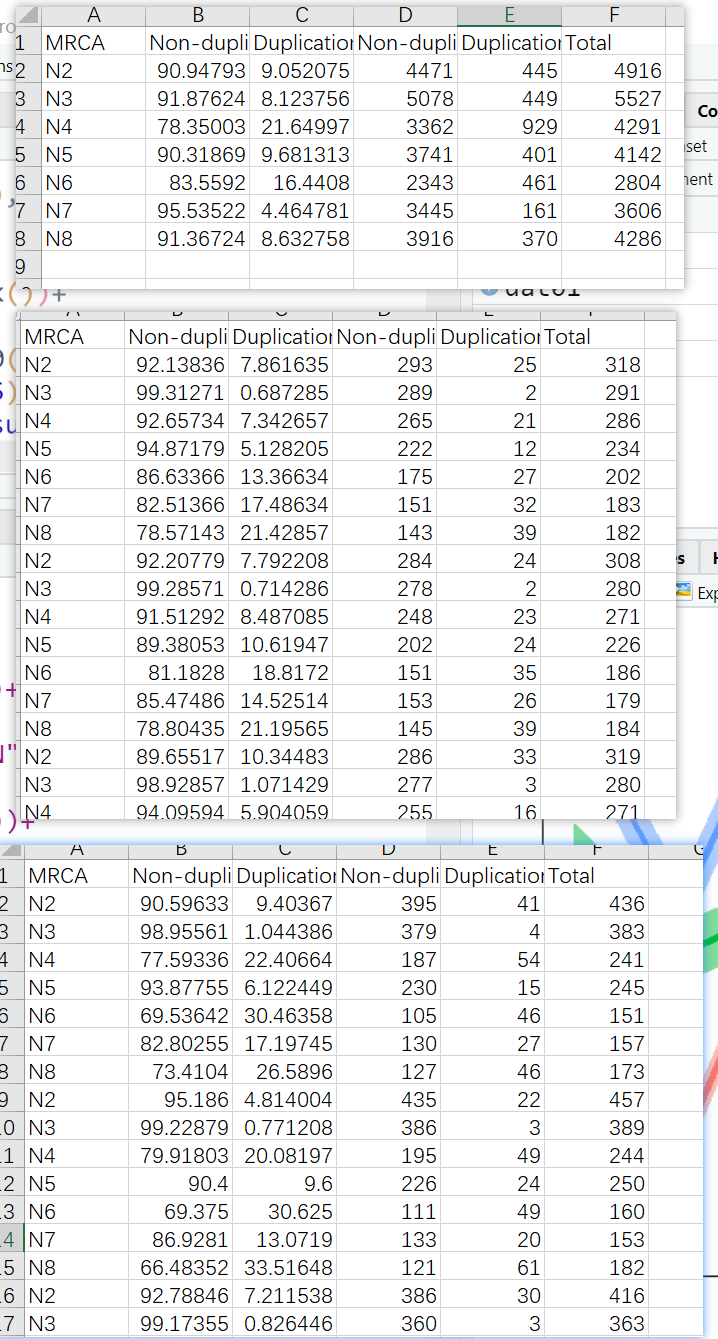Image resolution: width=718 pixels, height=1339 pixels.
Task: Click cell containing 90.59633
Action: tap(182, 903)
